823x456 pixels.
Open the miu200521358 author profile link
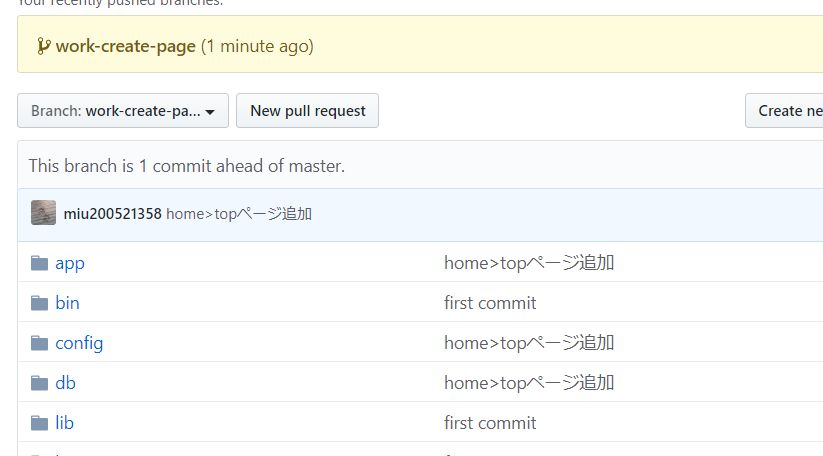click(x=112, y=214)
